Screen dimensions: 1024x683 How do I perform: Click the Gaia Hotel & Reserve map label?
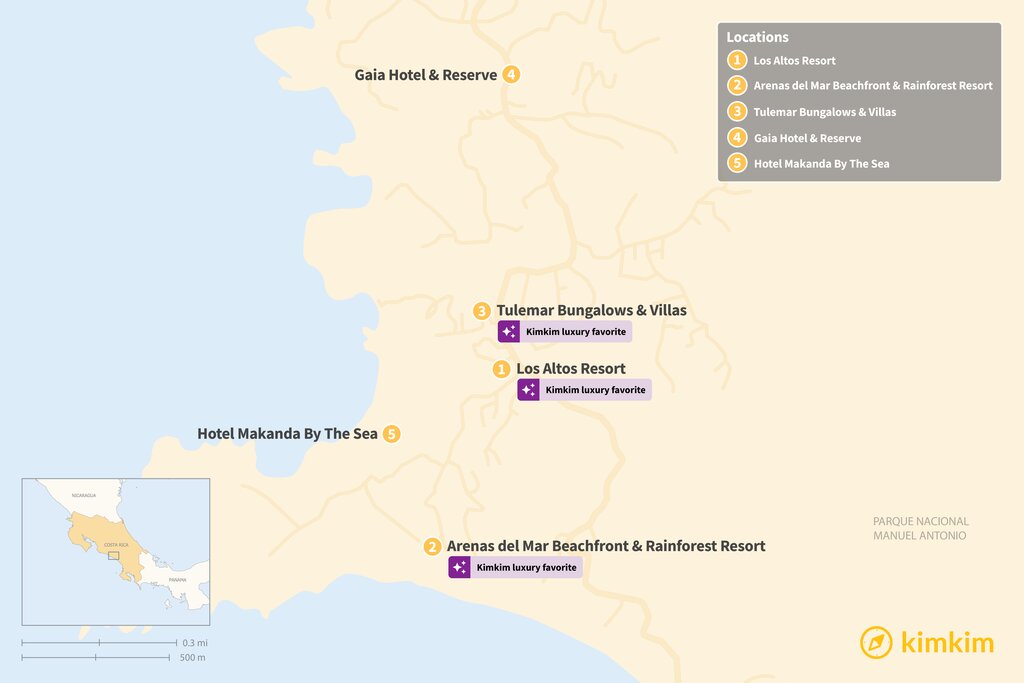point(425,75)
